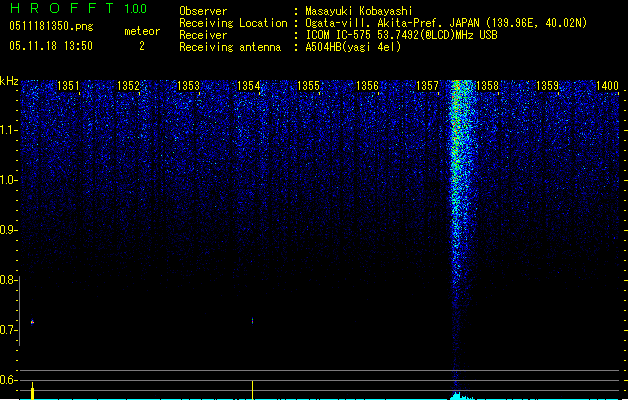Click observer name Masayuki Kobayashi
The width and height of the screenshot is (629, 400).
359,11
